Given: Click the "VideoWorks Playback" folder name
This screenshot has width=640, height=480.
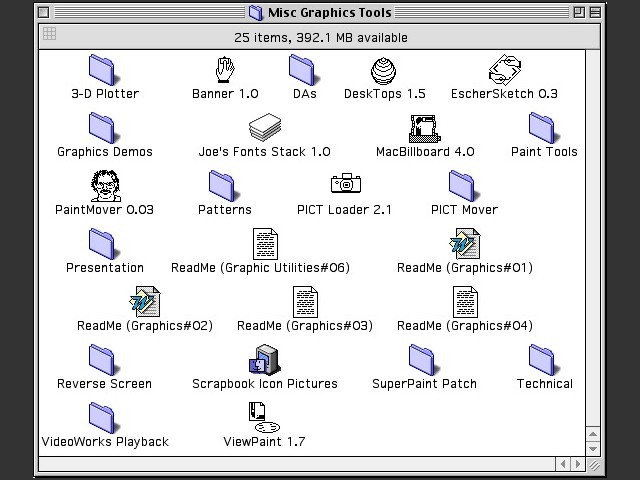Looking at the screenshot, I should pyautogui.click(x=105, y=442).
